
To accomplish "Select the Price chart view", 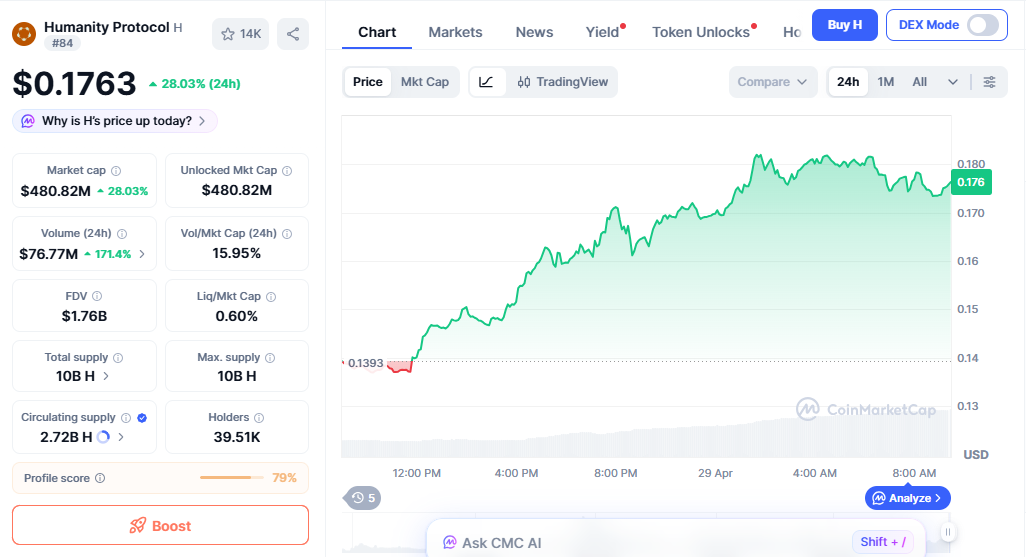I will [367, 82].
